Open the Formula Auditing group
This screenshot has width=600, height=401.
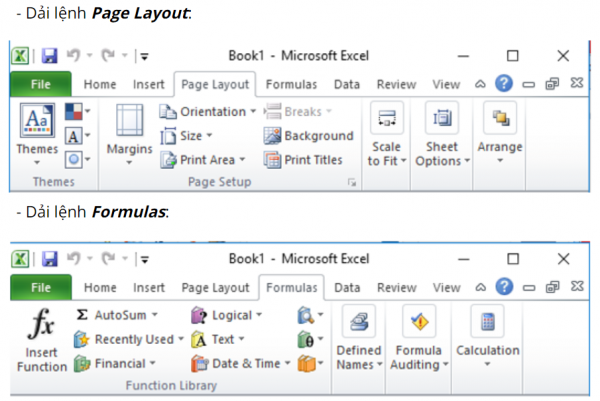point(419,338)
